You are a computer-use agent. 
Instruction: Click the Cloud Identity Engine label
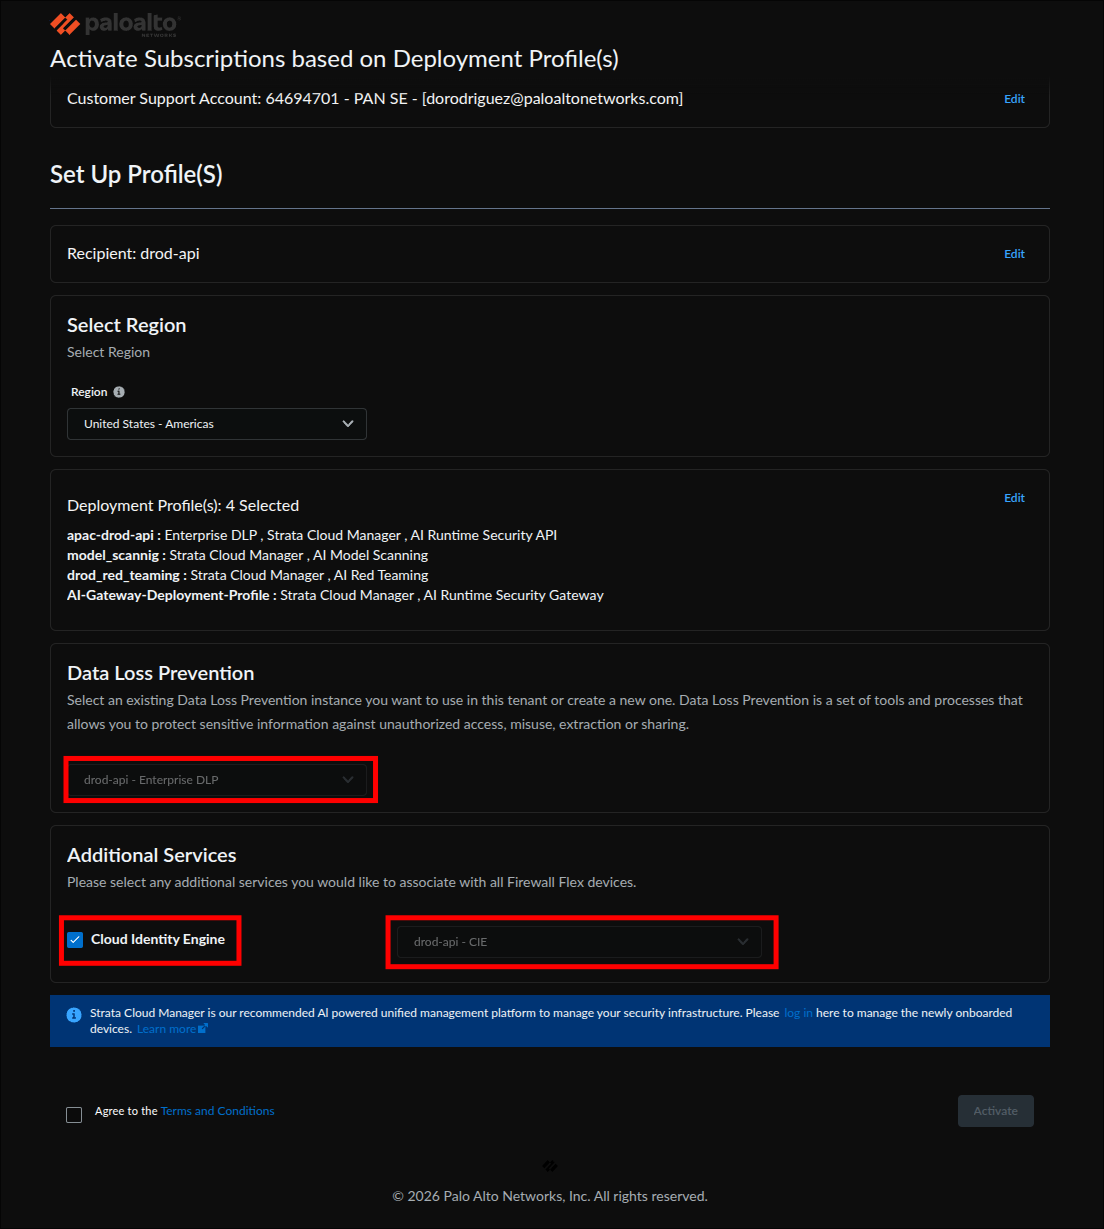[x=158, y=939]
